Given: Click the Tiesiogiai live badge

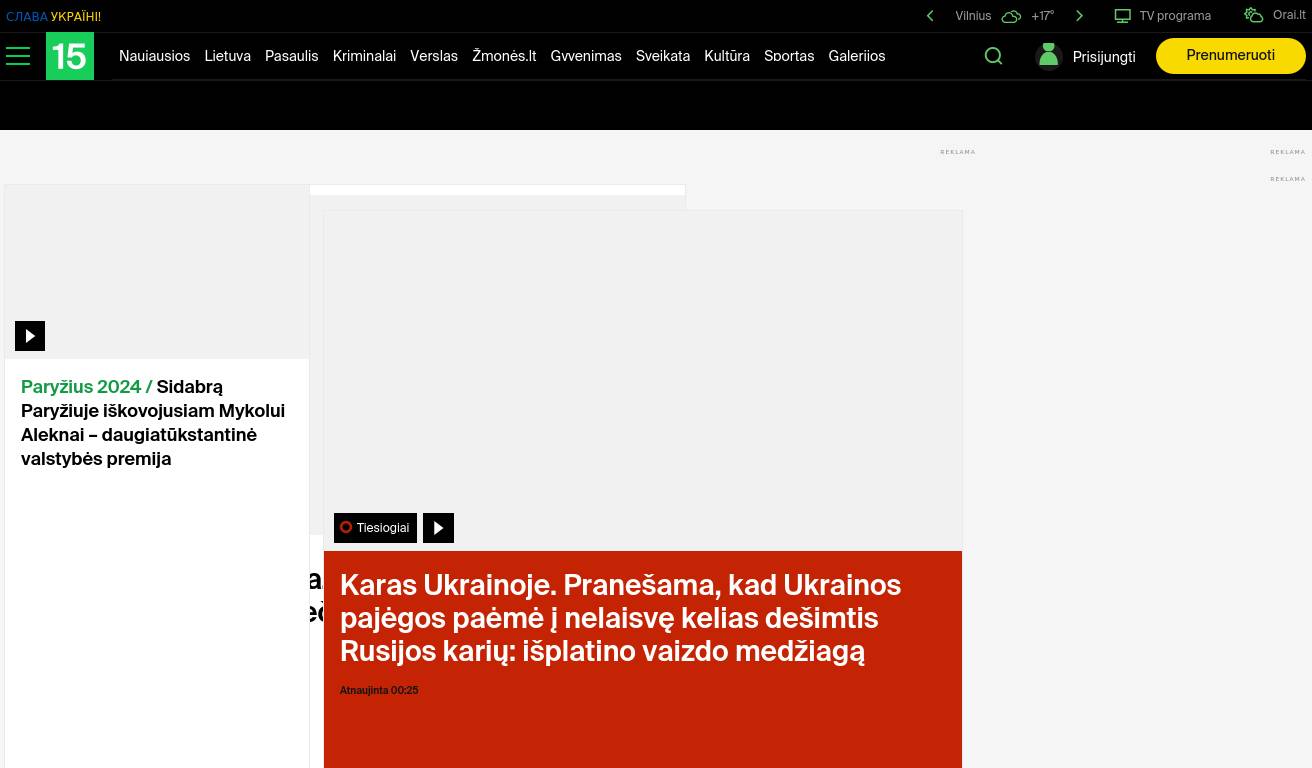Looking at the screenshot, I should (x=375, y=528).
